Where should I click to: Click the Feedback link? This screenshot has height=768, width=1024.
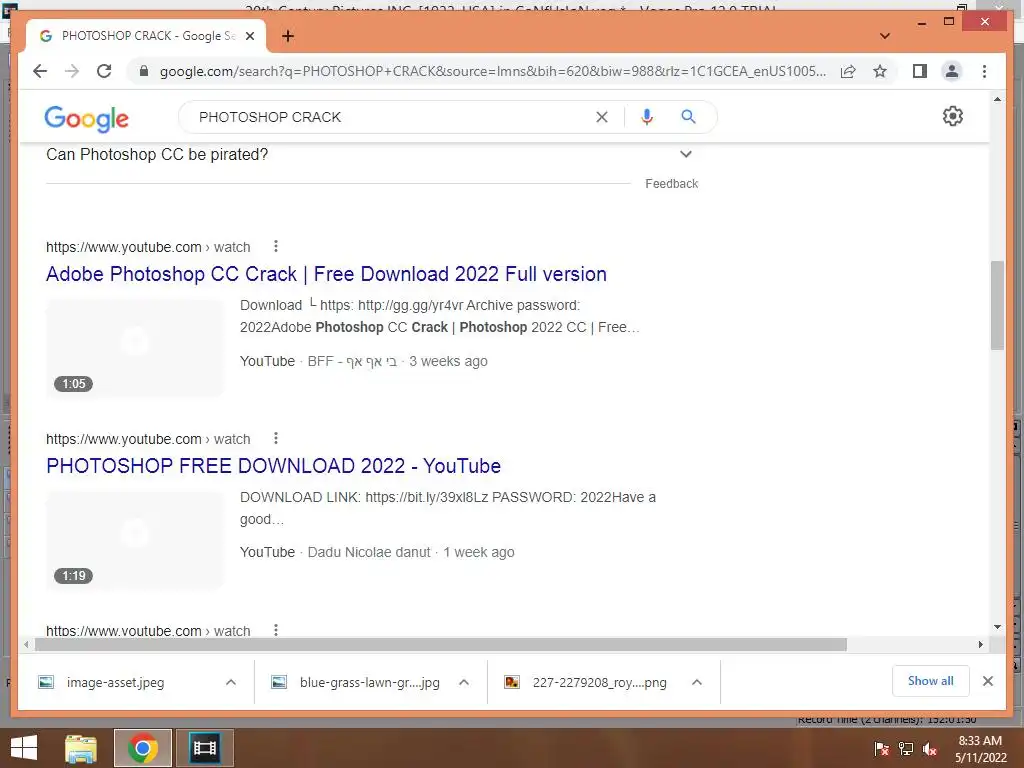(x=671, y=184)
